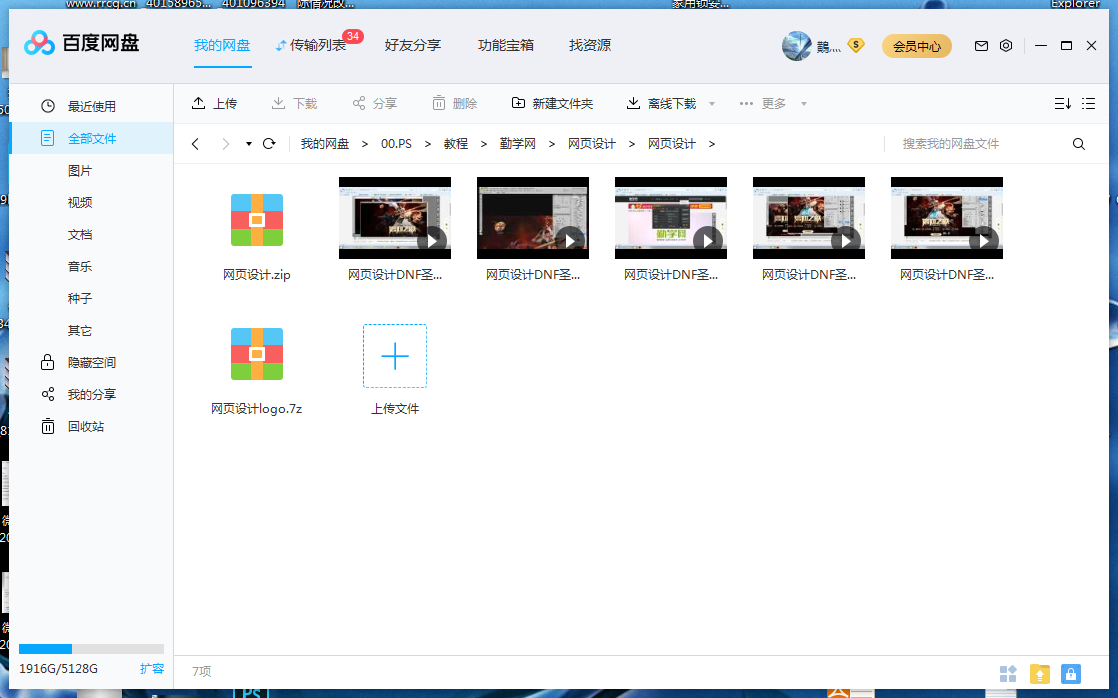Click the 上传 upload button
Image resolution: width=1118 pixels, height=698 pixels.
coord(214,103)
